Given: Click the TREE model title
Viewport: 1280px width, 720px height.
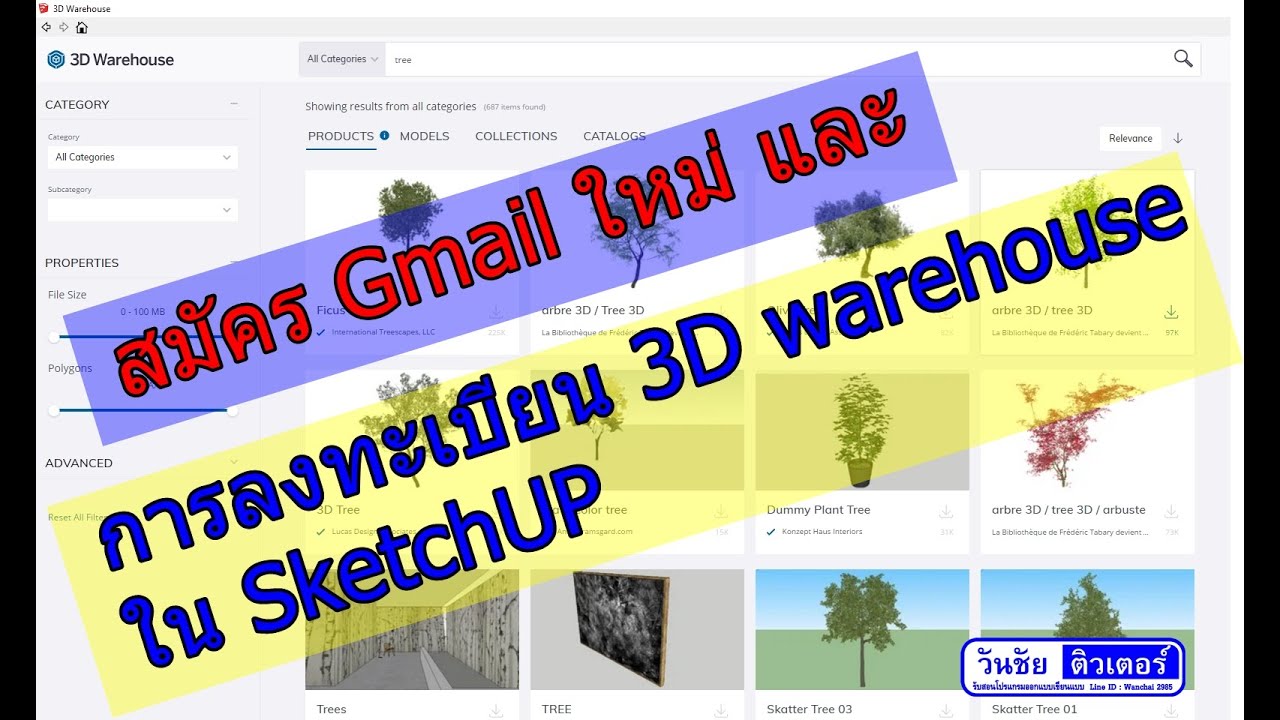Looking at the screenshot, I should (x=556, y=709).
